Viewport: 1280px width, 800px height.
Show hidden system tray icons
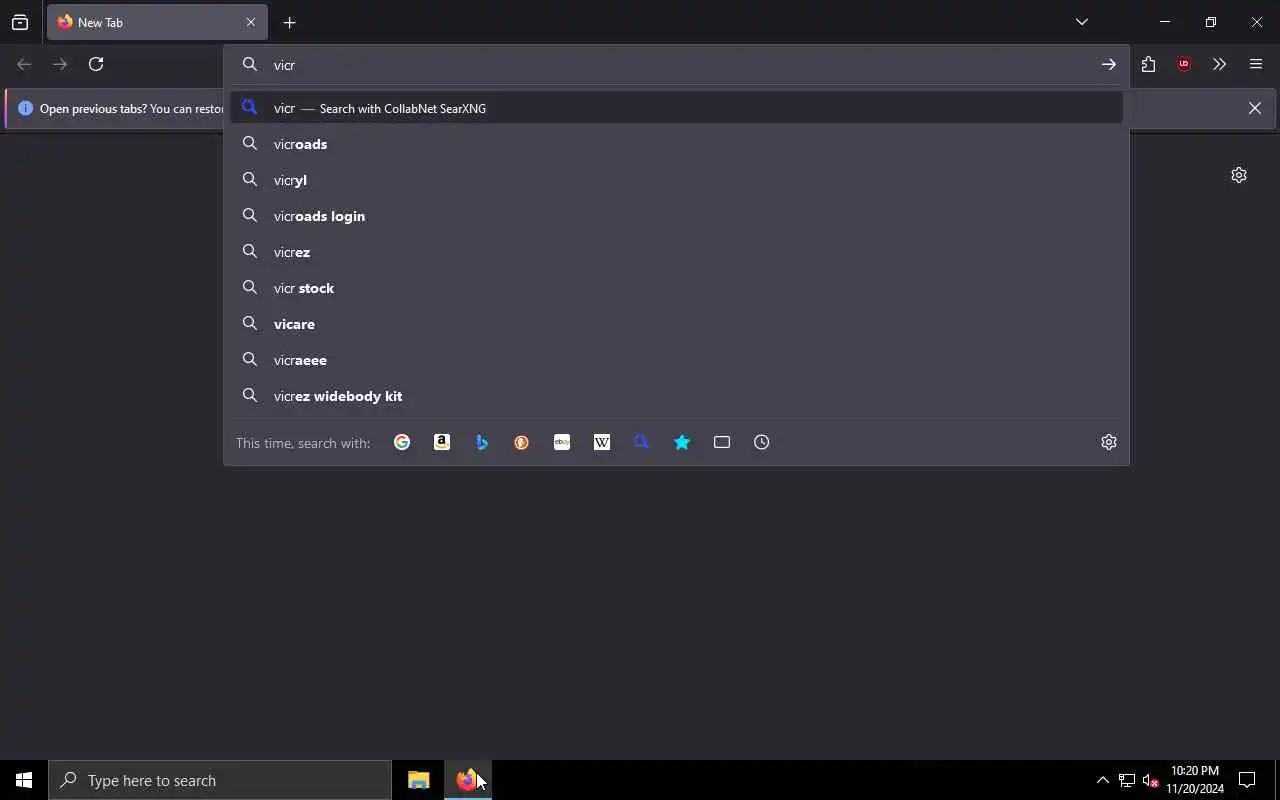[1102, 780]
